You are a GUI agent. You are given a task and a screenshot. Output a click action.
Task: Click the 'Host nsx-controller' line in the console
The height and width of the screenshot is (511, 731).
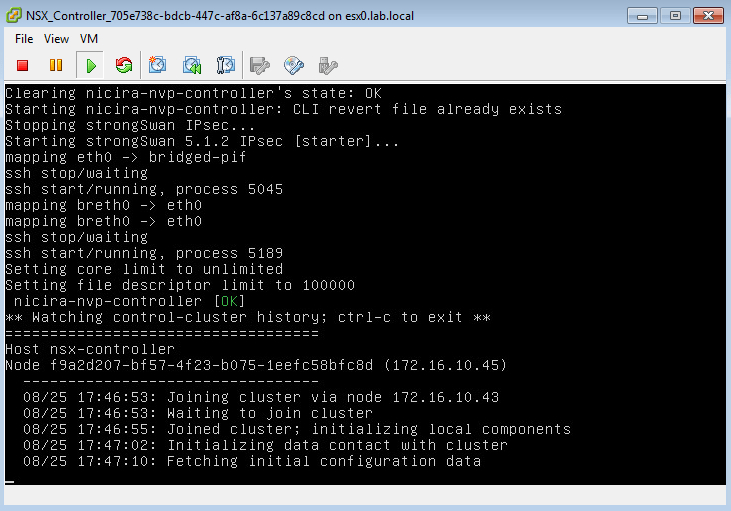[x=90, y=349]
